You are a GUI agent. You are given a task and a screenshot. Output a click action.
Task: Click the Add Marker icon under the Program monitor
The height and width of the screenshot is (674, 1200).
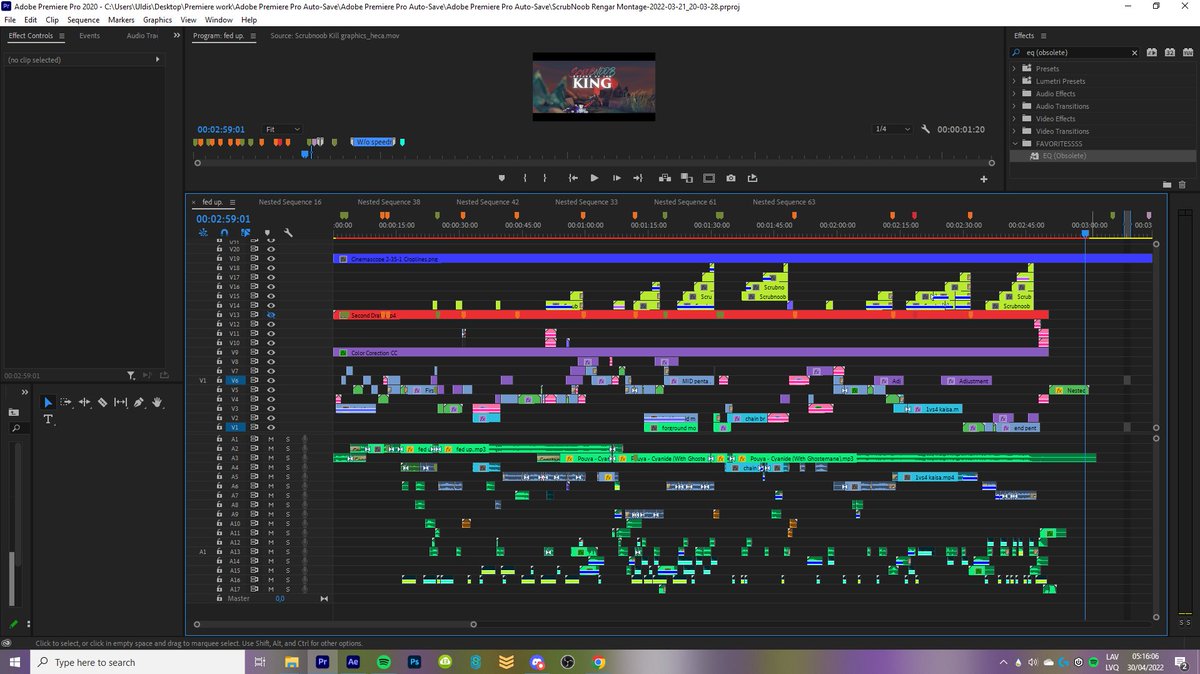501,178
